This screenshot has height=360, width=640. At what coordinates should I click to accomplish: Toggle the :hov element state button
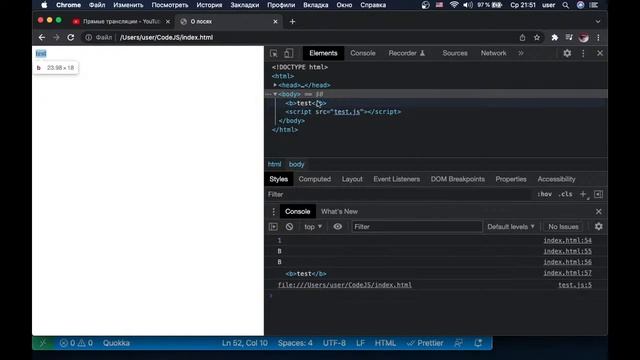coord(544,194)
